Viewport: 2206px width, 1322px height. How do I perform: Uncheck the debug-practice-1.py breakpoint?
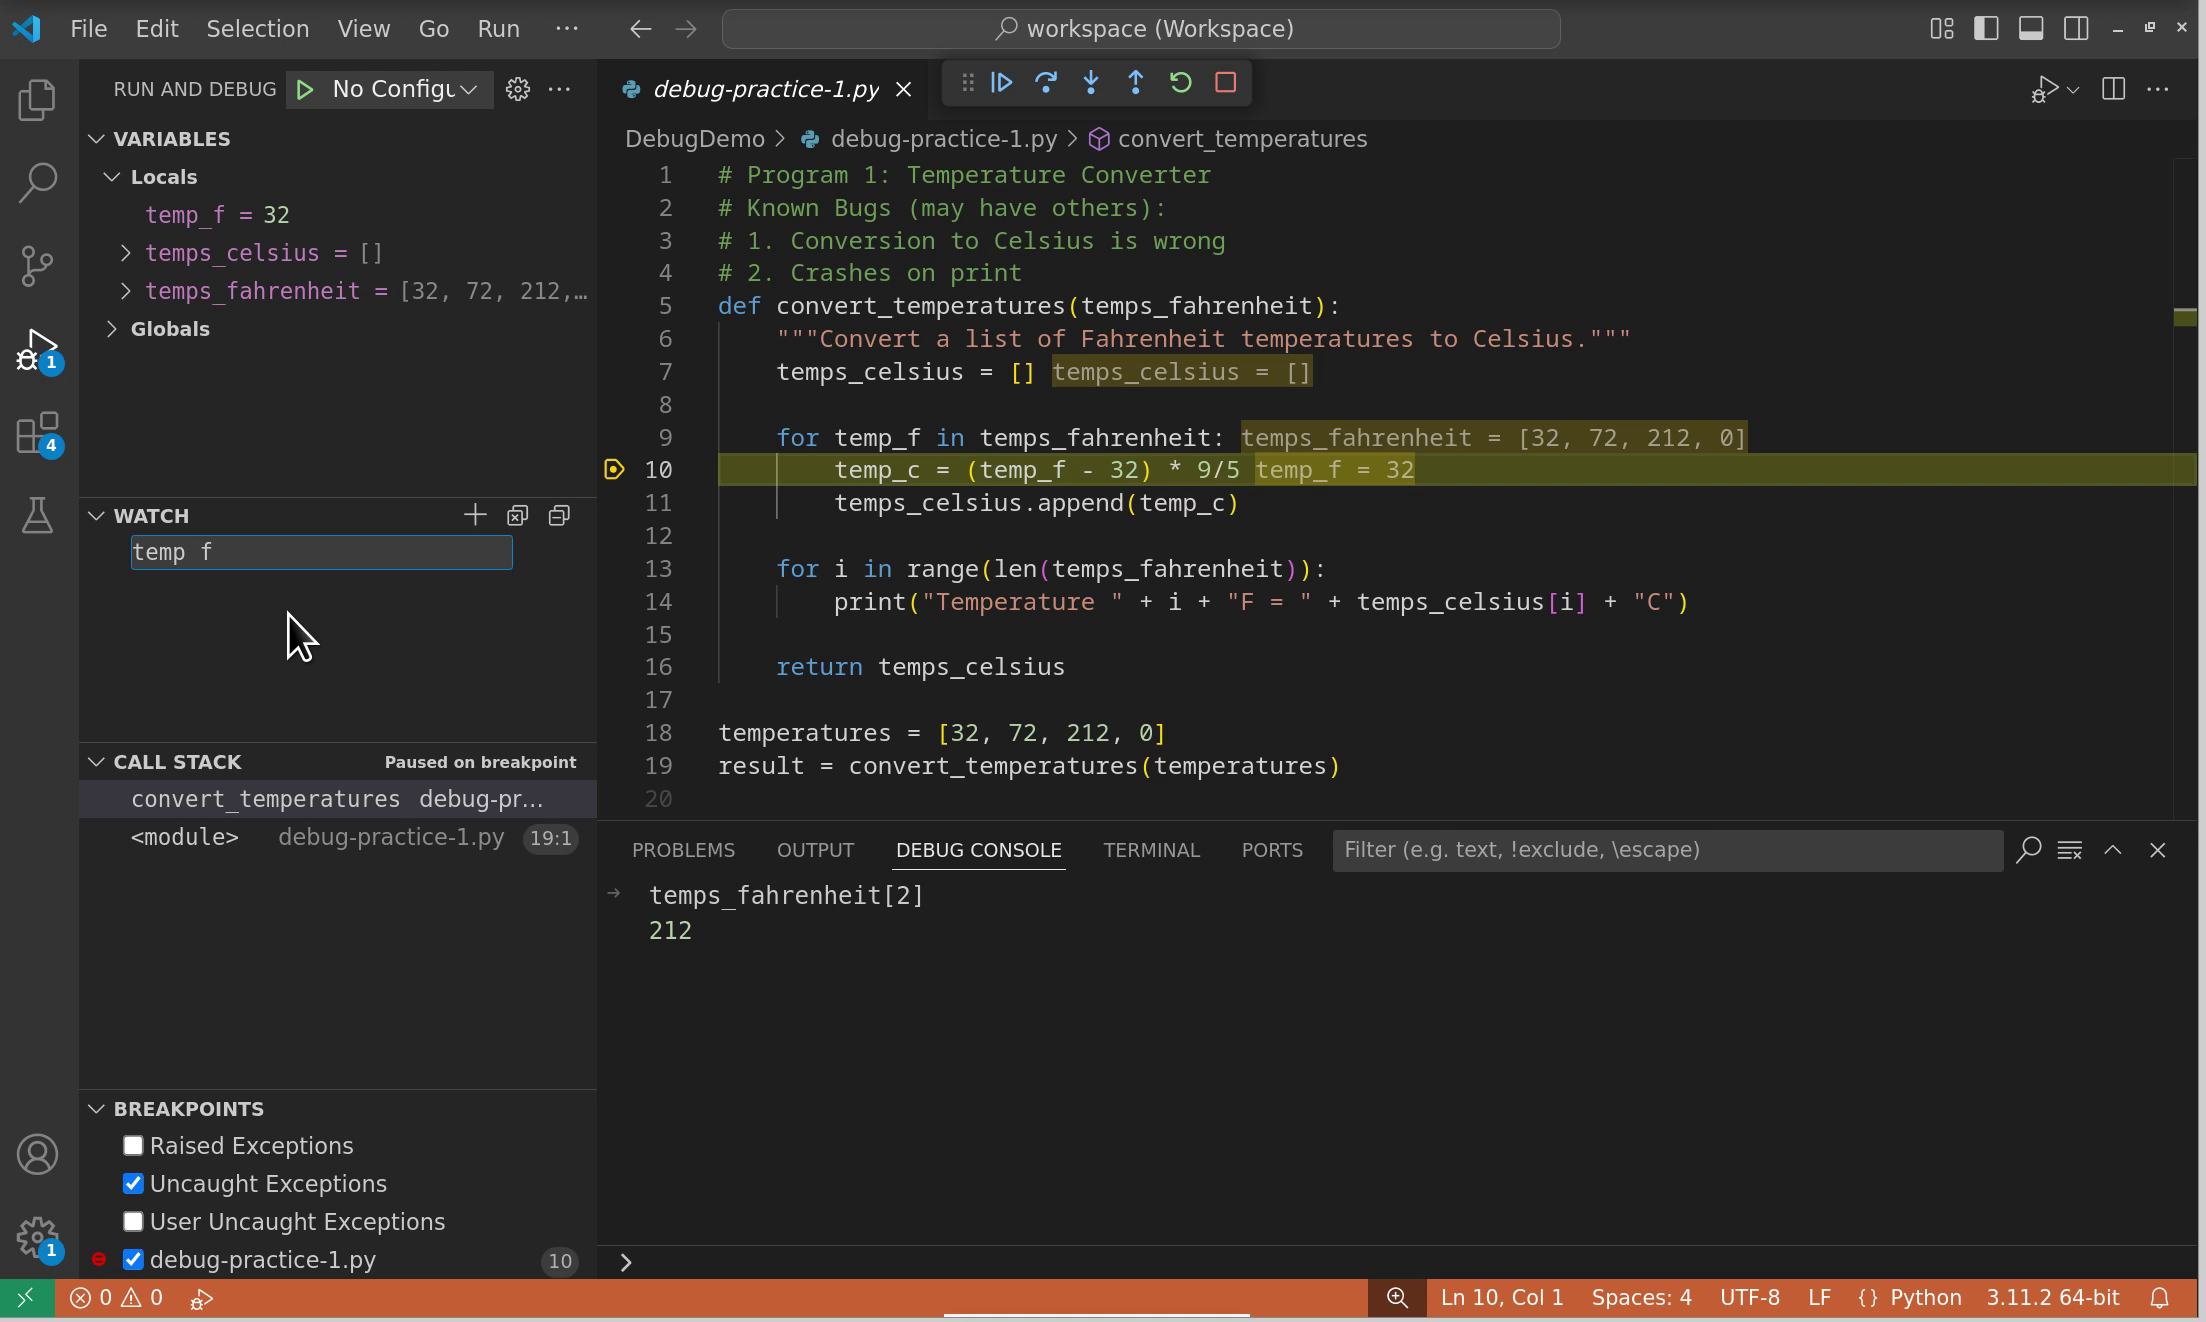pyautogui.click(x=133, y=1259)
